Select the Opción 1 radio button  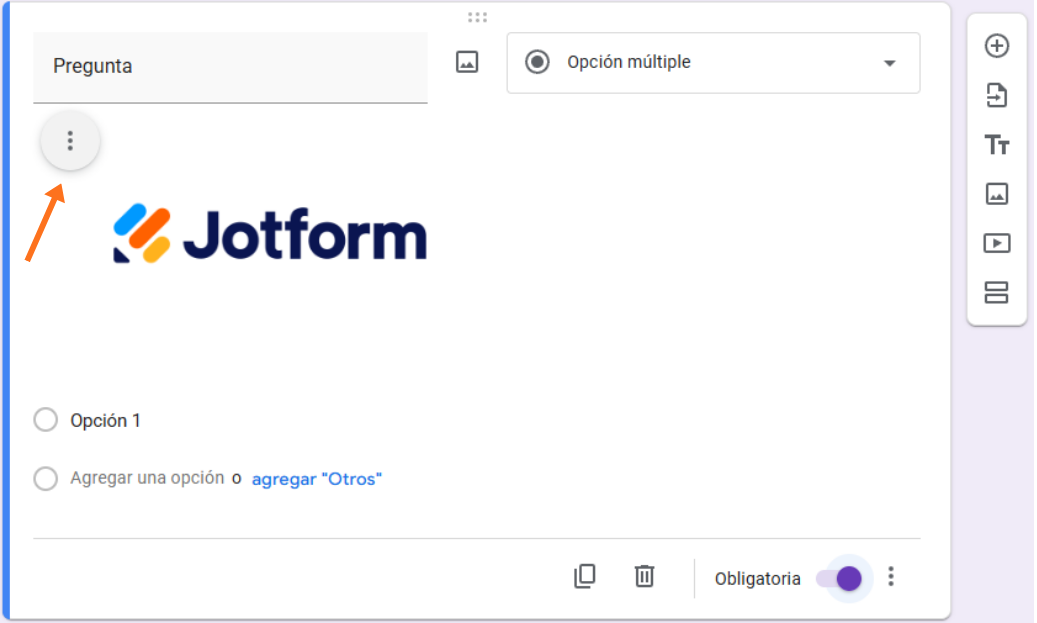pos(45,419)
